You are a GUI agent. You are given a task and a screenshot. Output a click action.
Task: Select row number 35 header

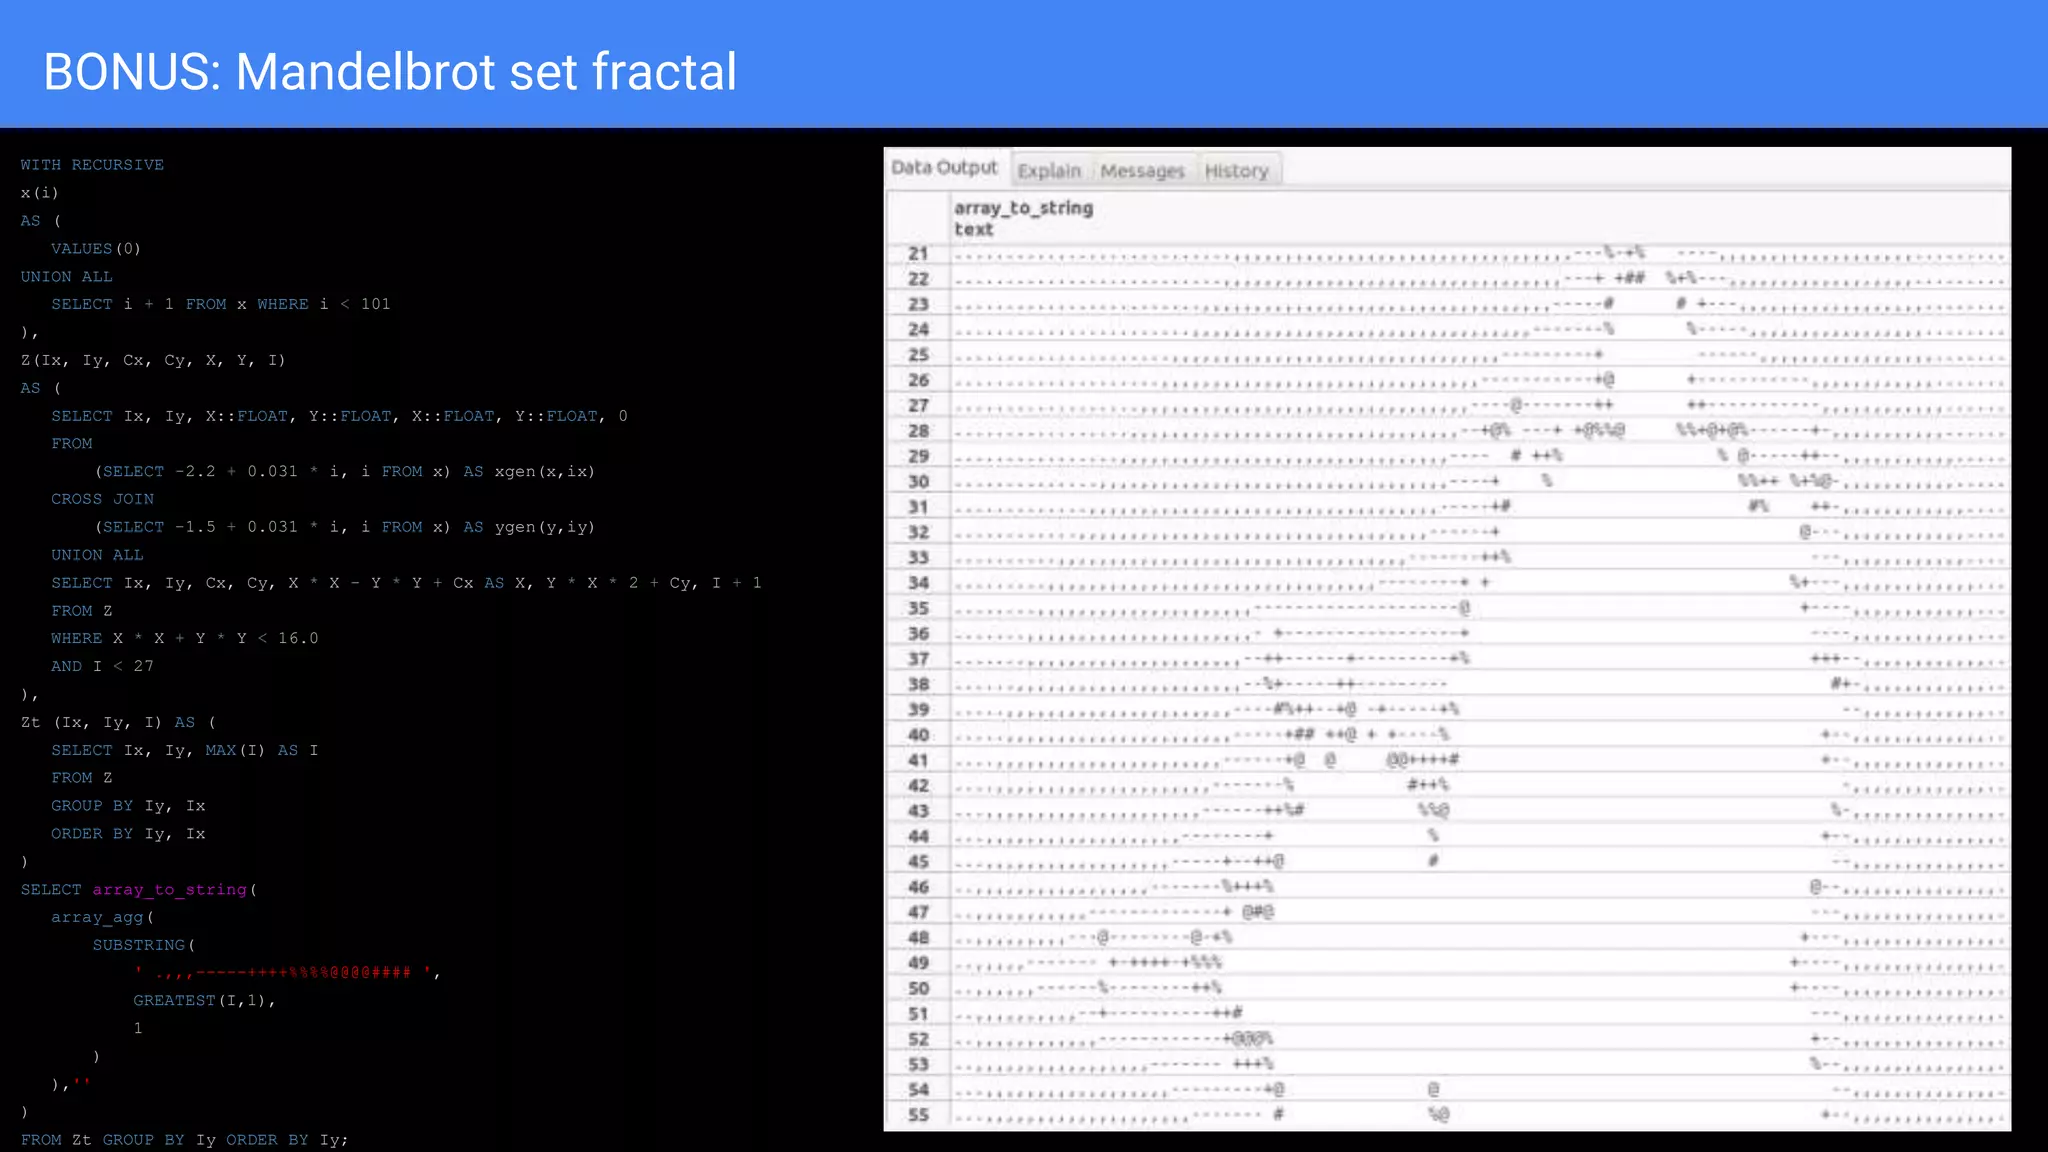(x=918, y=608)
